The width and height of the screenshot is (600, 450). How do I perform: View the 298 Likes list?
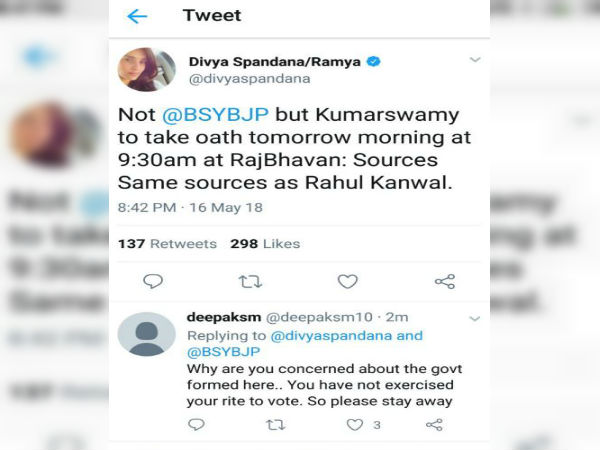(265, 244)
